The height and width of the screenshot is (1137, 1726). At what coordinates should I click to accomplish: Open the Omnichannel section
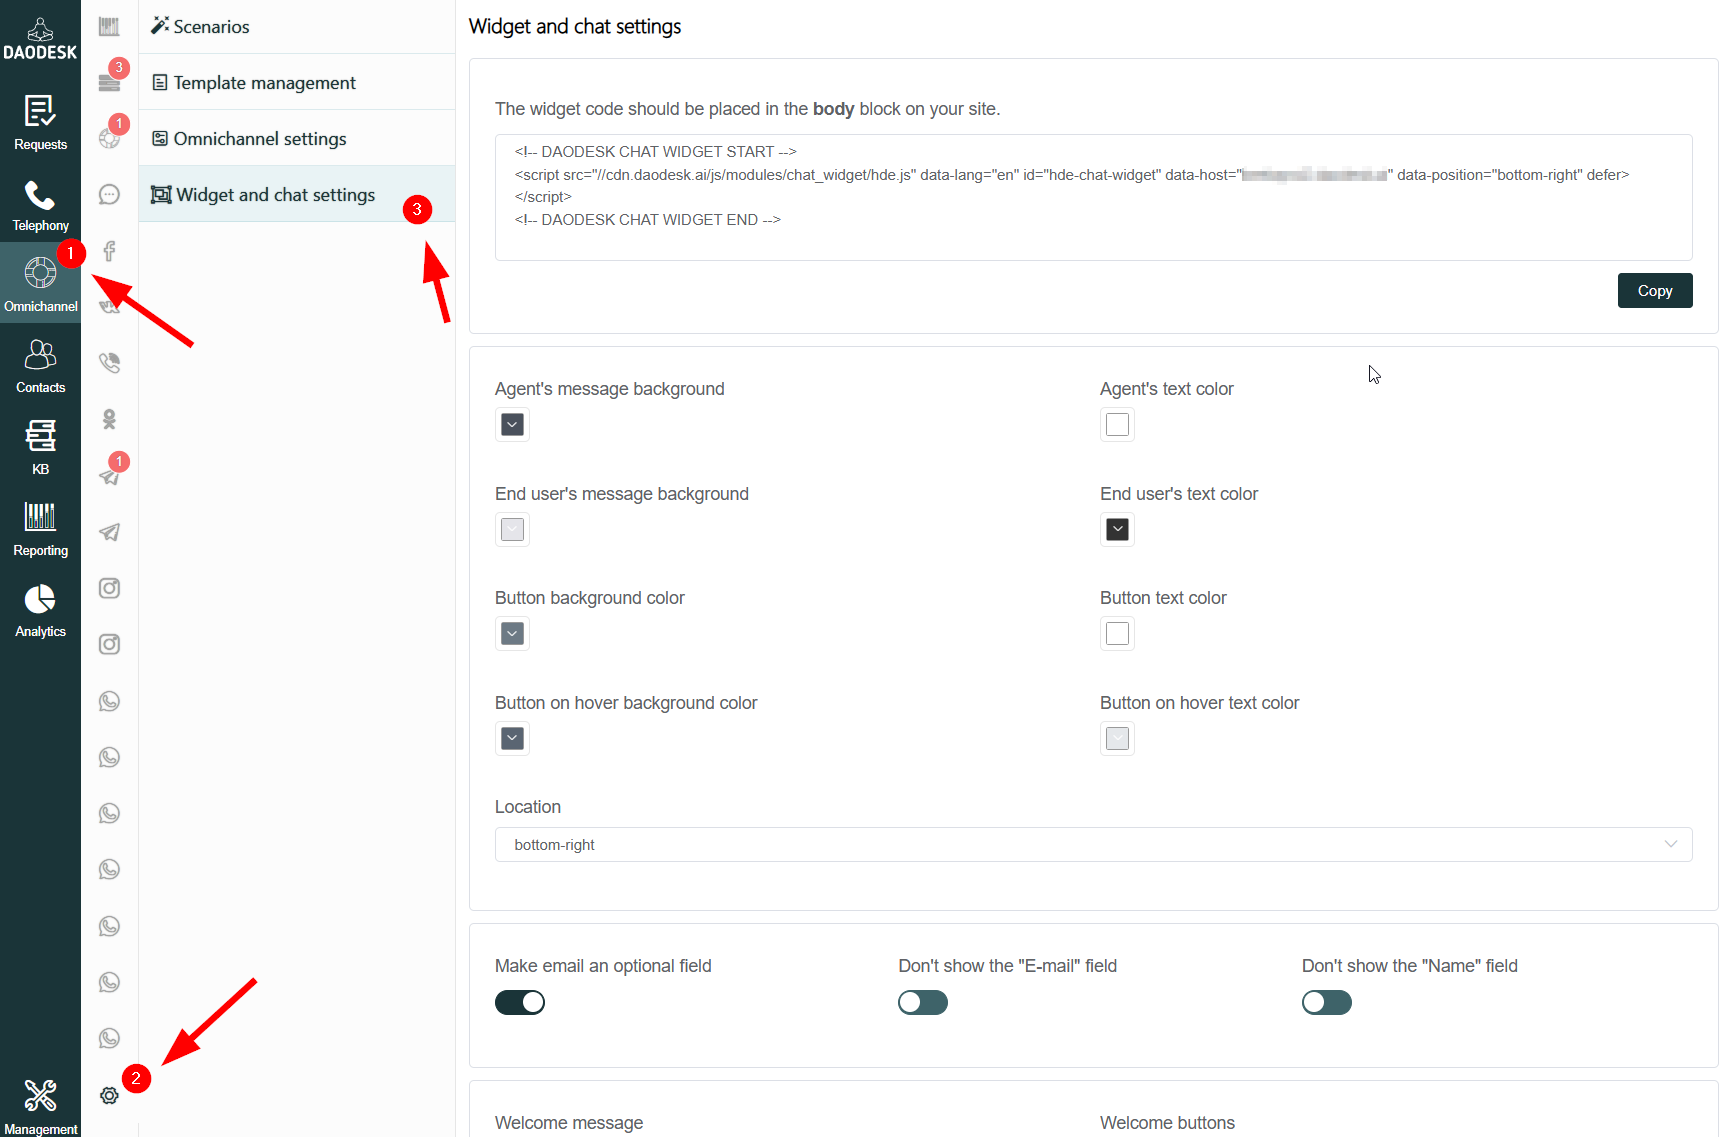click(40, 284)
